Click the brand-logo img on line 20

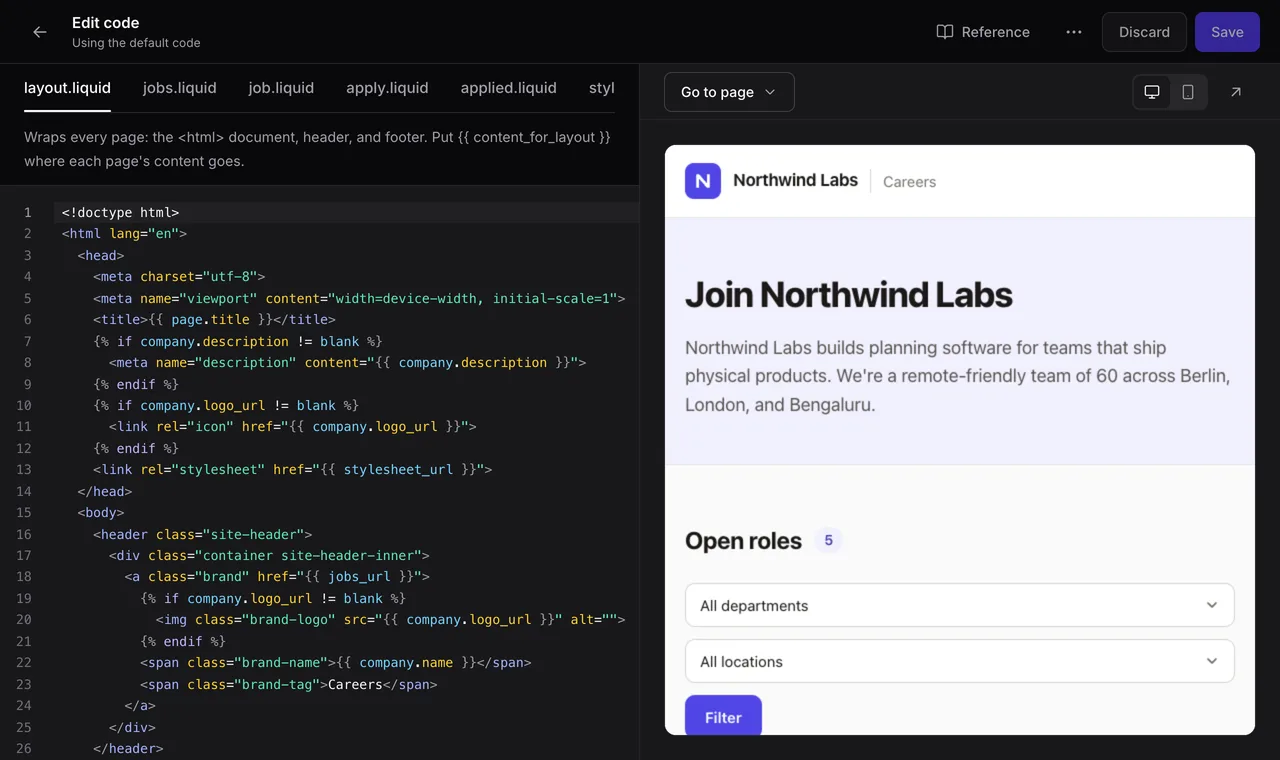pyautogui.click(x=390, y=619)
